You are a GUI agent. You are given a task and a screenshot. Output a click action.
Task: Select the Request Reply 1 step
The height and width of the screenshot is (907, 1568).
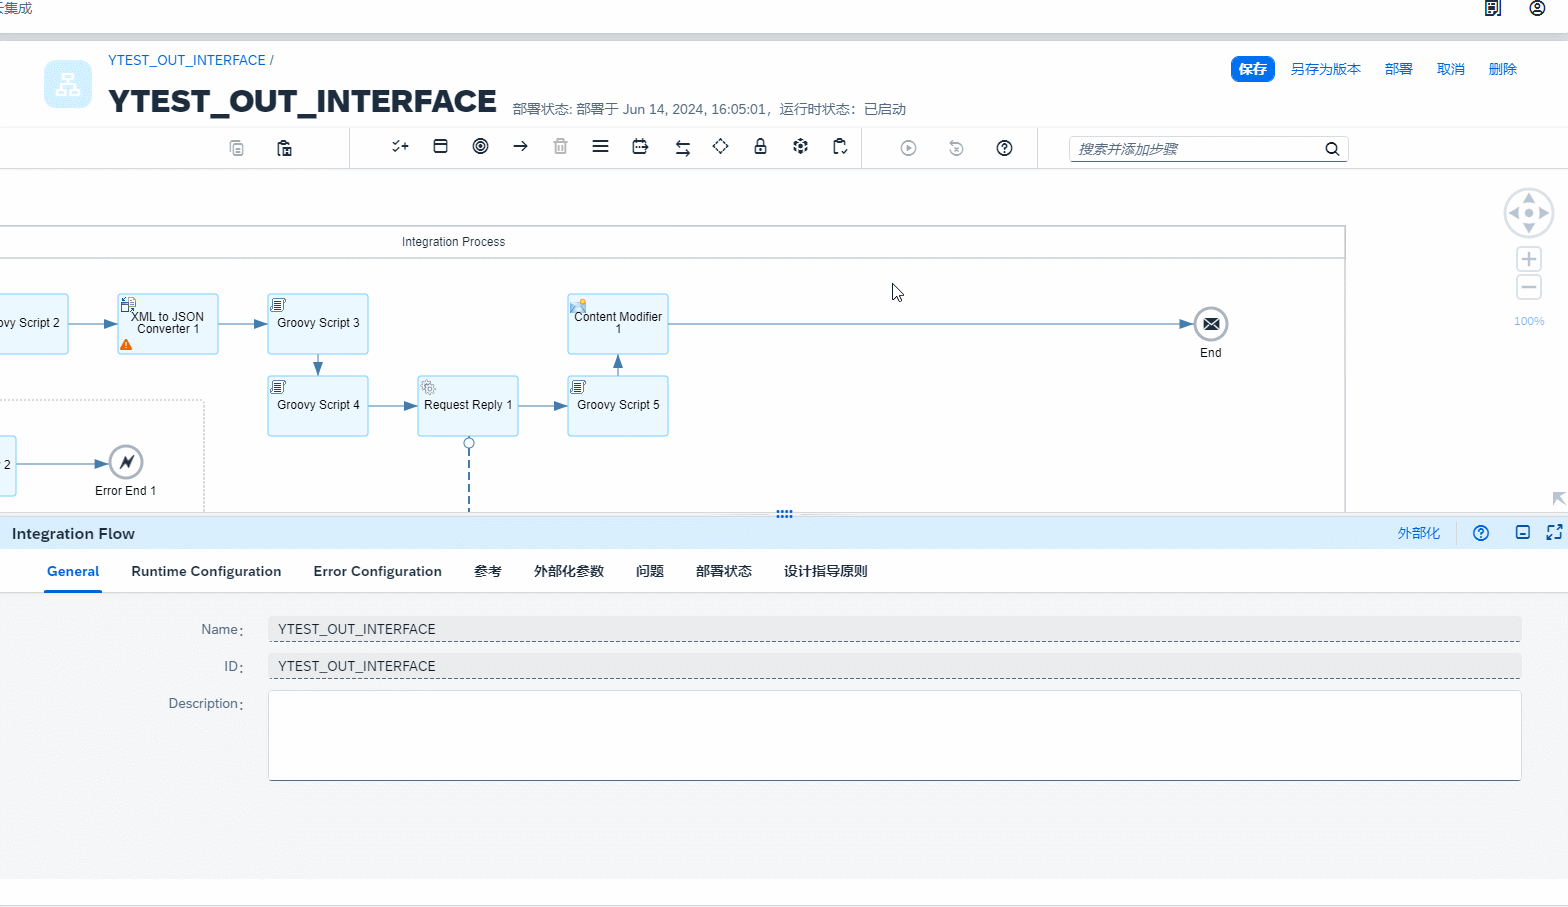point(468,406)
